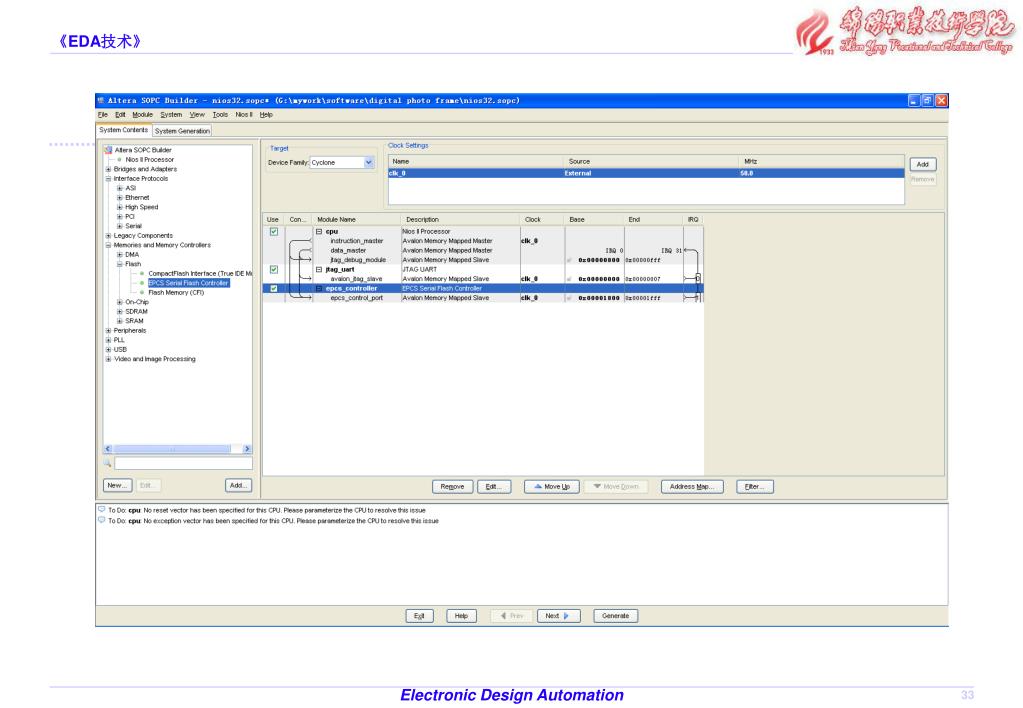This screenshot has height=708, width=1023.
Task: Click the green dot beside CompactFlash Interface
Action: [142, 273]
